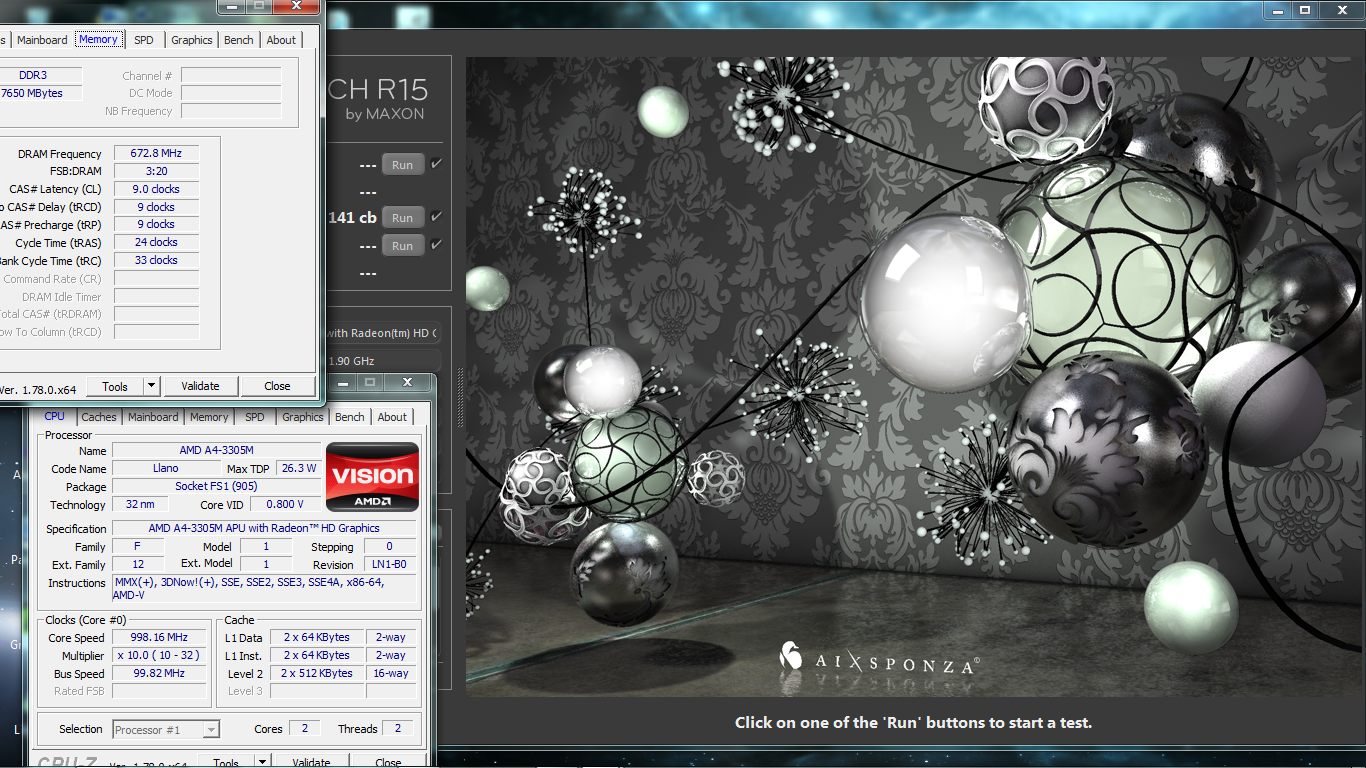Switch to the Mainboard tab in the Memory window
The width and height of the screenshot is (1366, 768).
tap(42, 40)
